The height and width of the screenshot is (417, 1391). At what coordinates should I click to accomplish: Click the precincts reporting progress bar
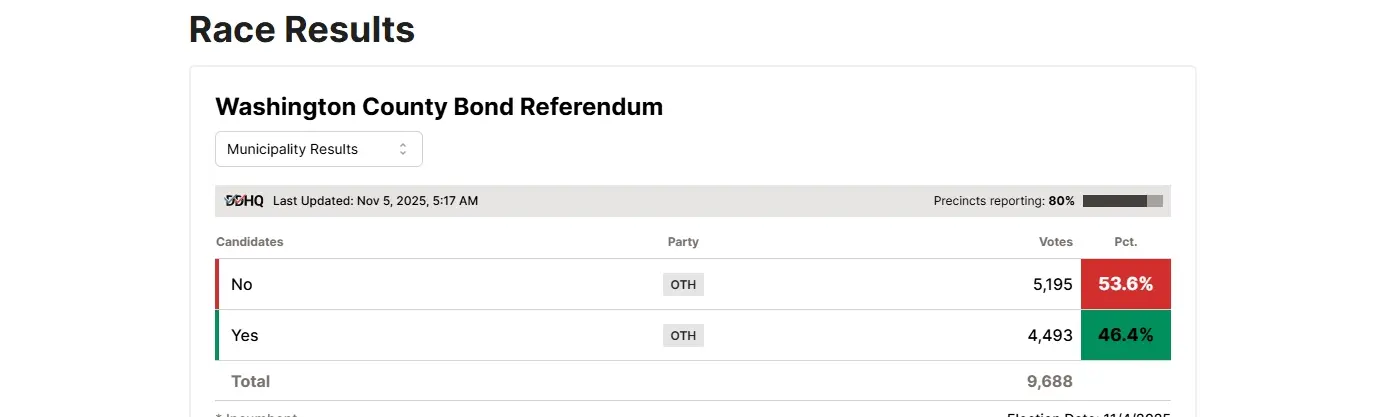[x=1122, y=201]
